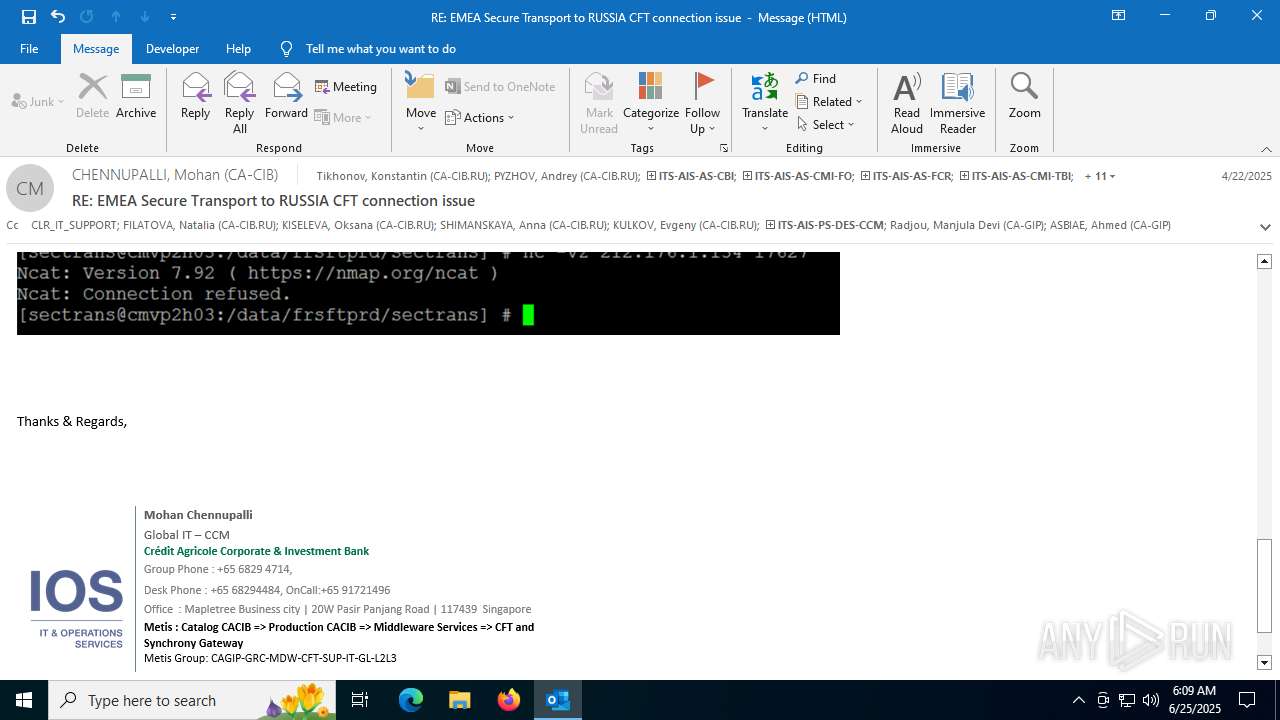
Task: Forward this email
Action: (x=286, y=97)
